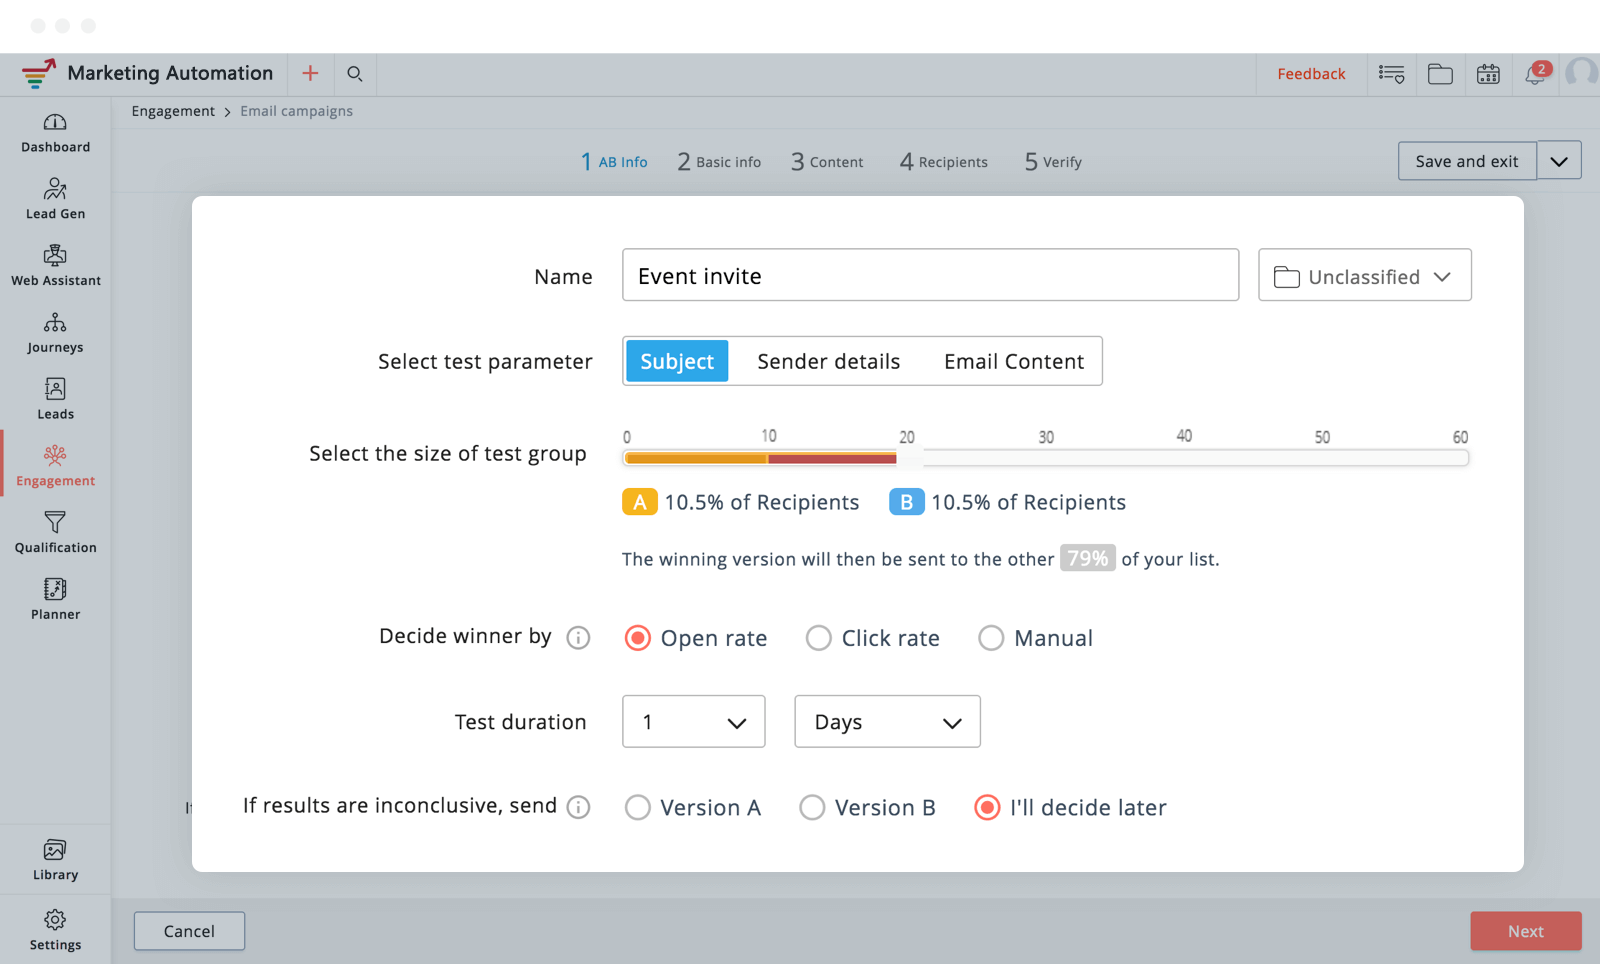Go to Lead Gen section
This screenshot has height=964, width=1600.
pos(55,199)
